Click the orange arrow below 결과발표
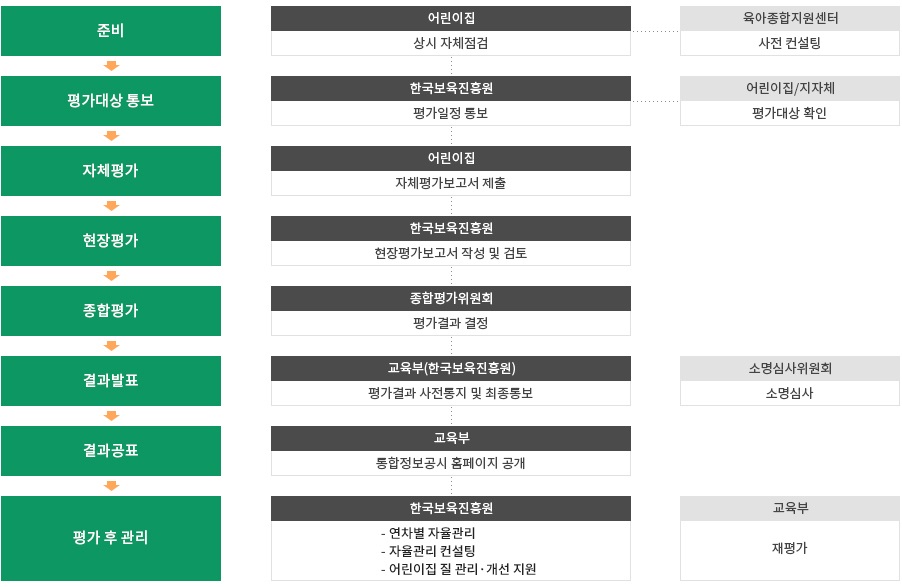This screenshot has height=587, width=902. pos(111,416)
